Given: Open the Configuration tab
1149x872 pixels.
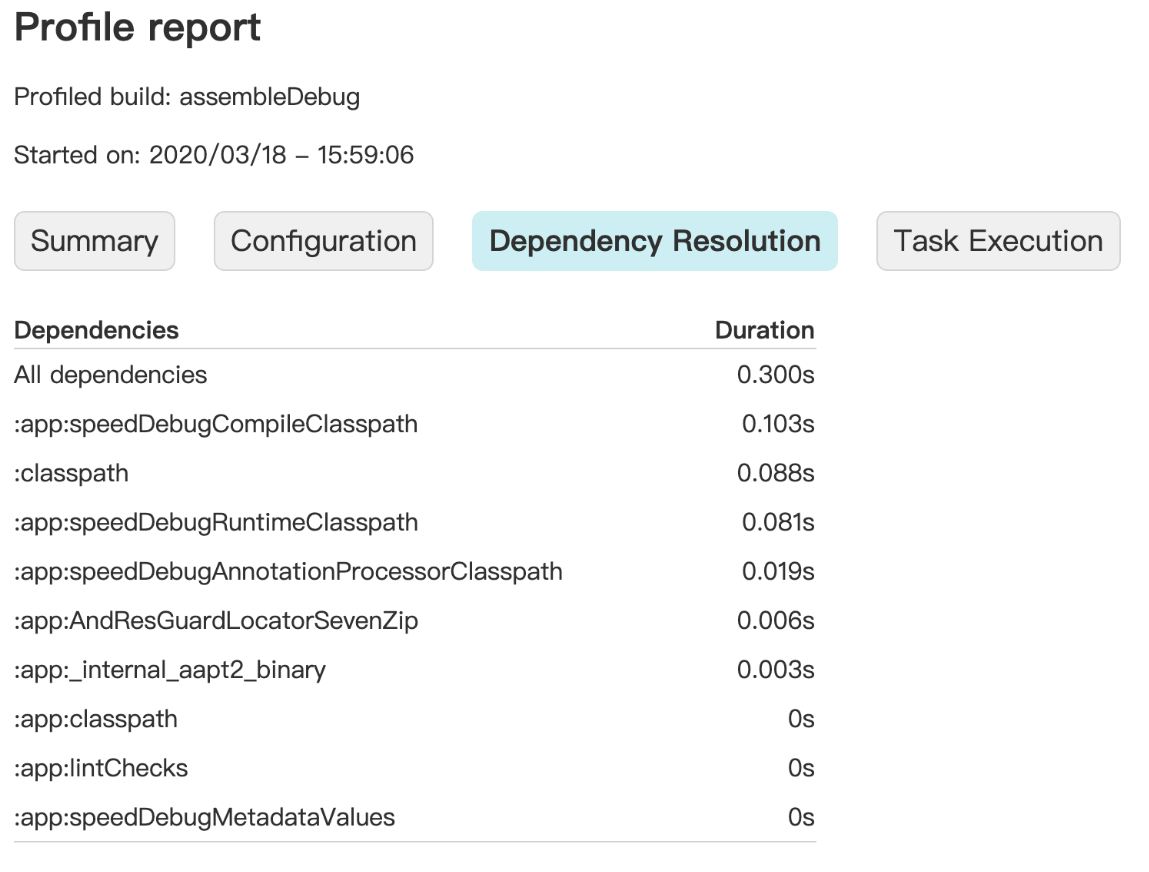Looking at the screenshot, I should click(323, 240).
